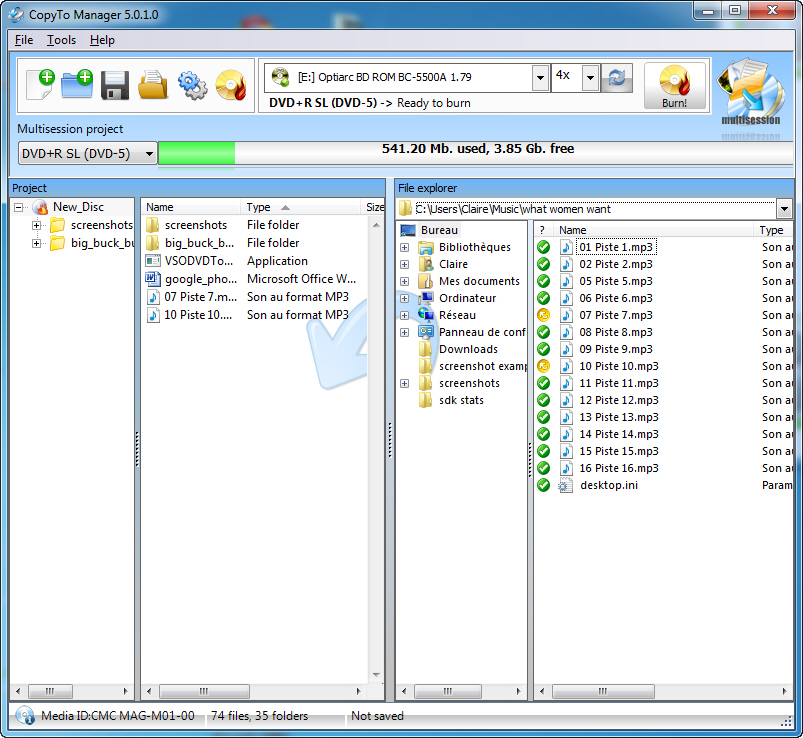The height and width of the screenshot is (738, 803).
Task: Open project with the yellow folder icon
Action: tap(152, 85)
